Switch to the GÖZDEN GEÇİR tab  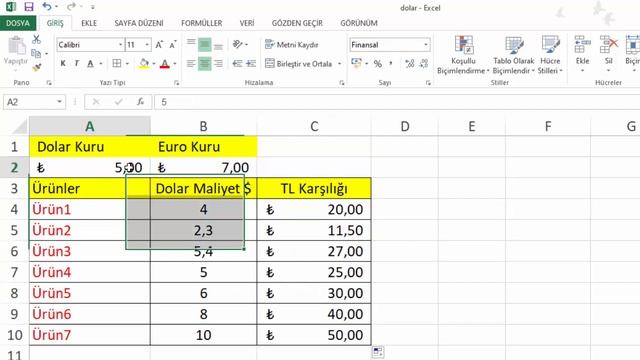tap(297, 23)
